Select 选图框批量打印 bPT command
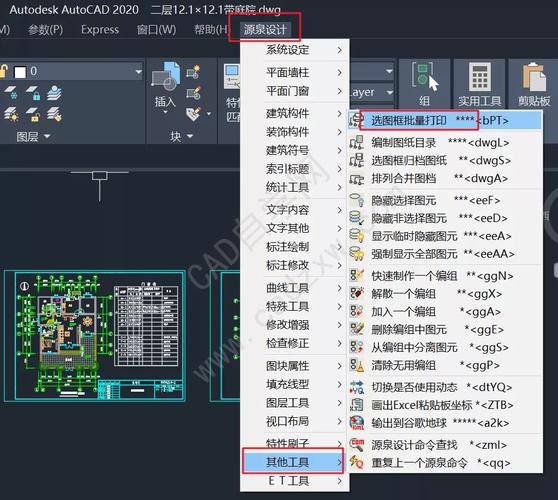The height and width of the screenshot is (500, 558). (445, 120)
